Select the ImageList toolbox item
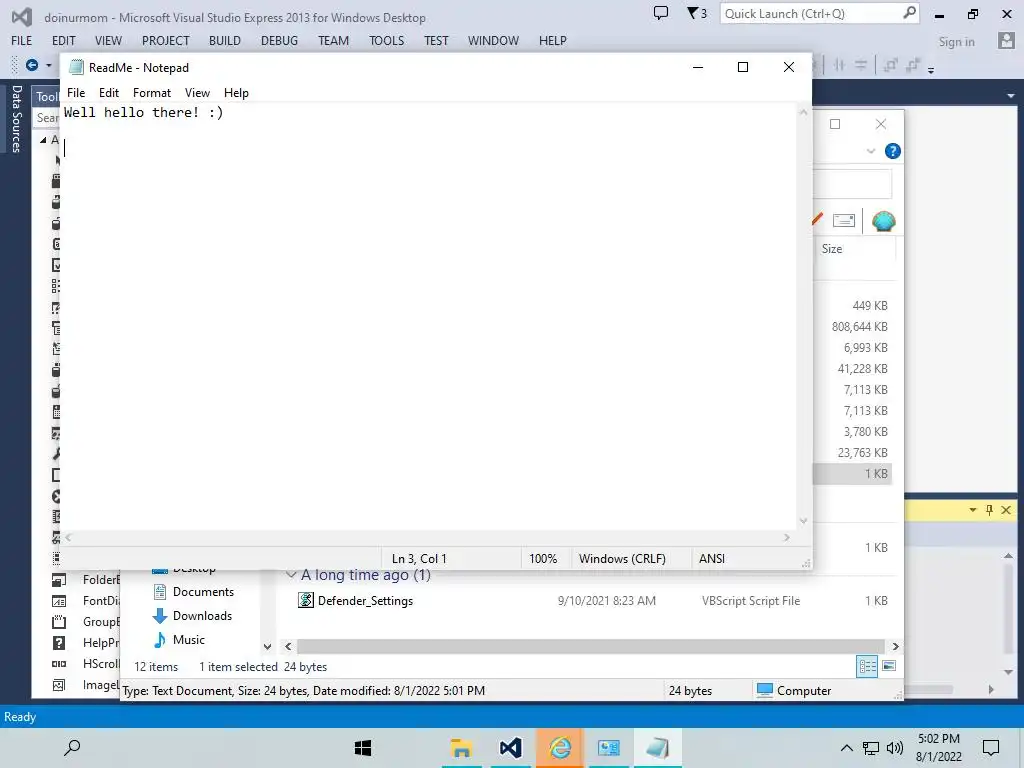 [86, 684]
